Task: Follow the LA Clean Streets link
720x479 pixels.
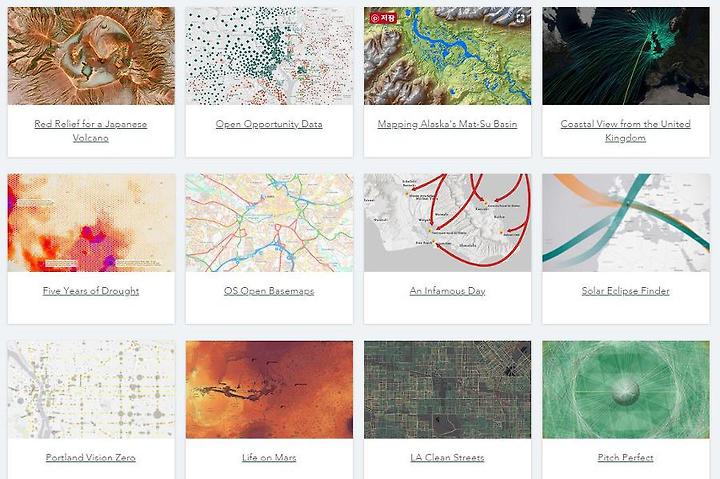Action: click(x=447, y=457)
